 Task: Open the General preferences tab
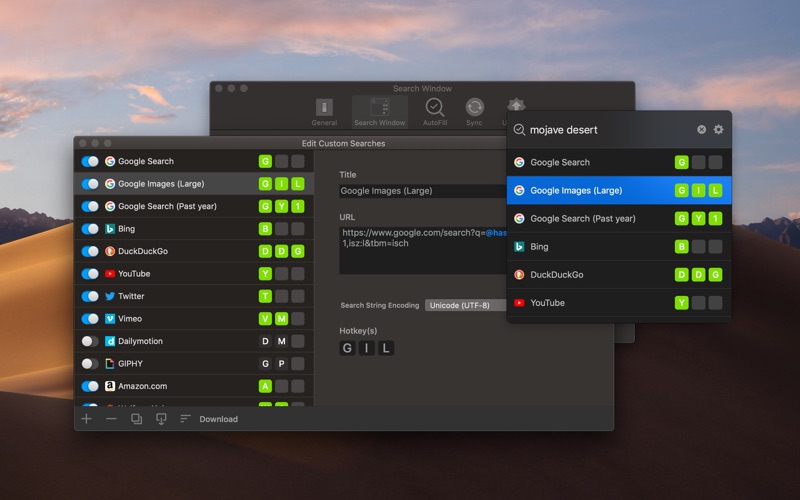324,112
